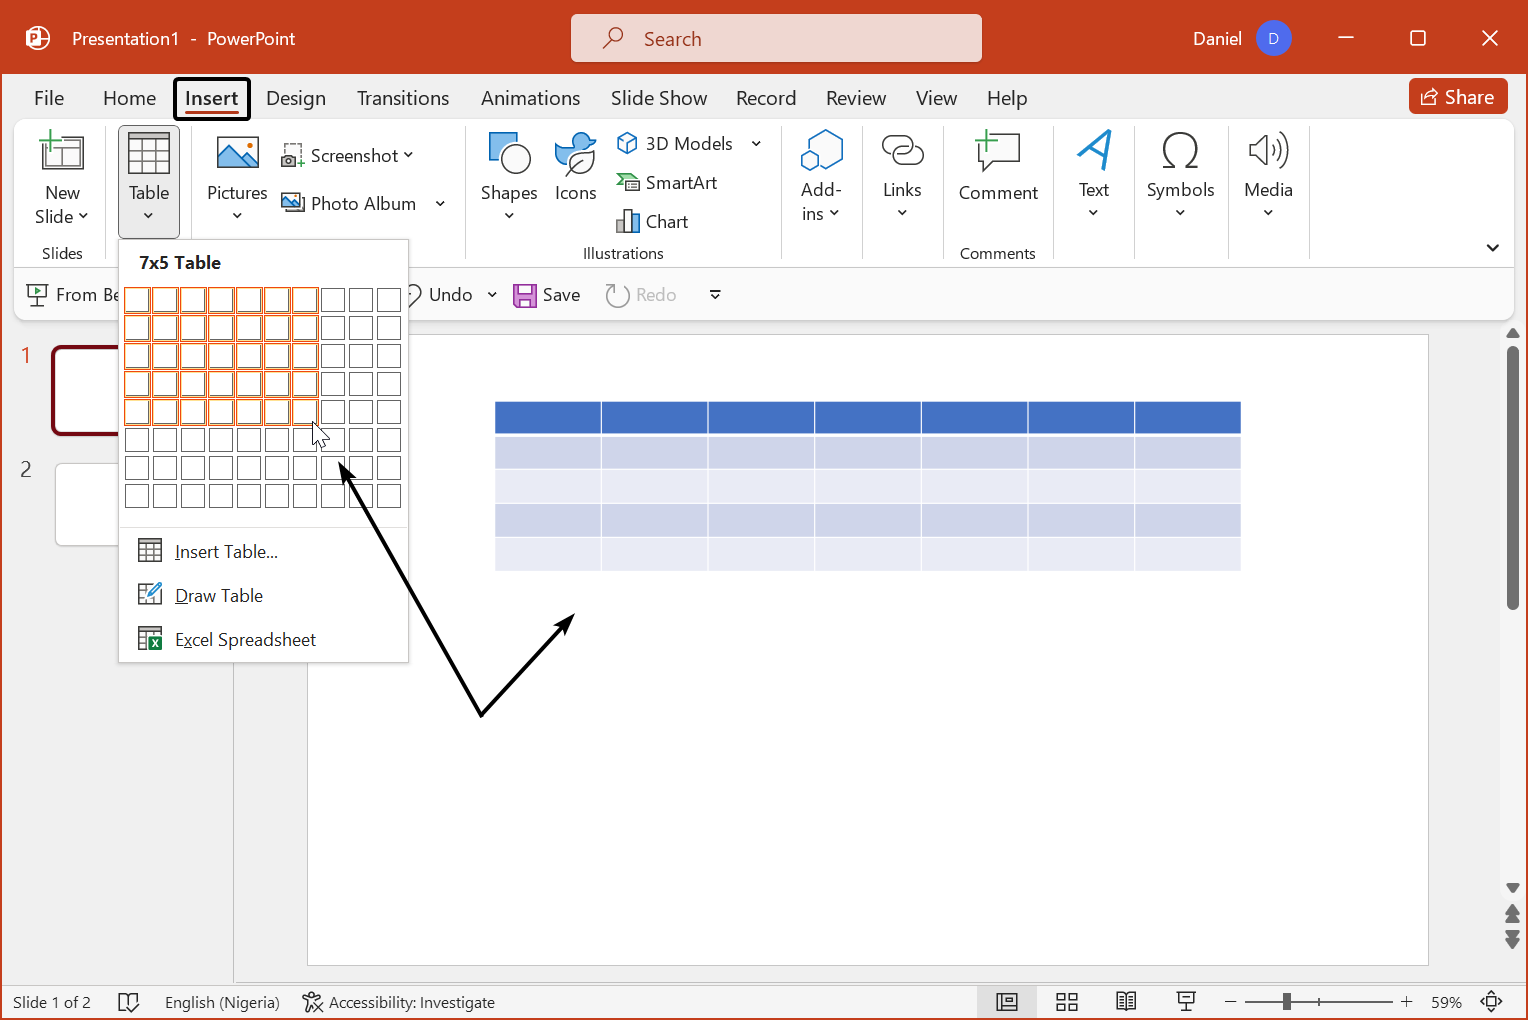Image resolution: width=1528 pixels, height=1020 pixels.
Task: Fit slide to current window
Action: point(1491,1002)
